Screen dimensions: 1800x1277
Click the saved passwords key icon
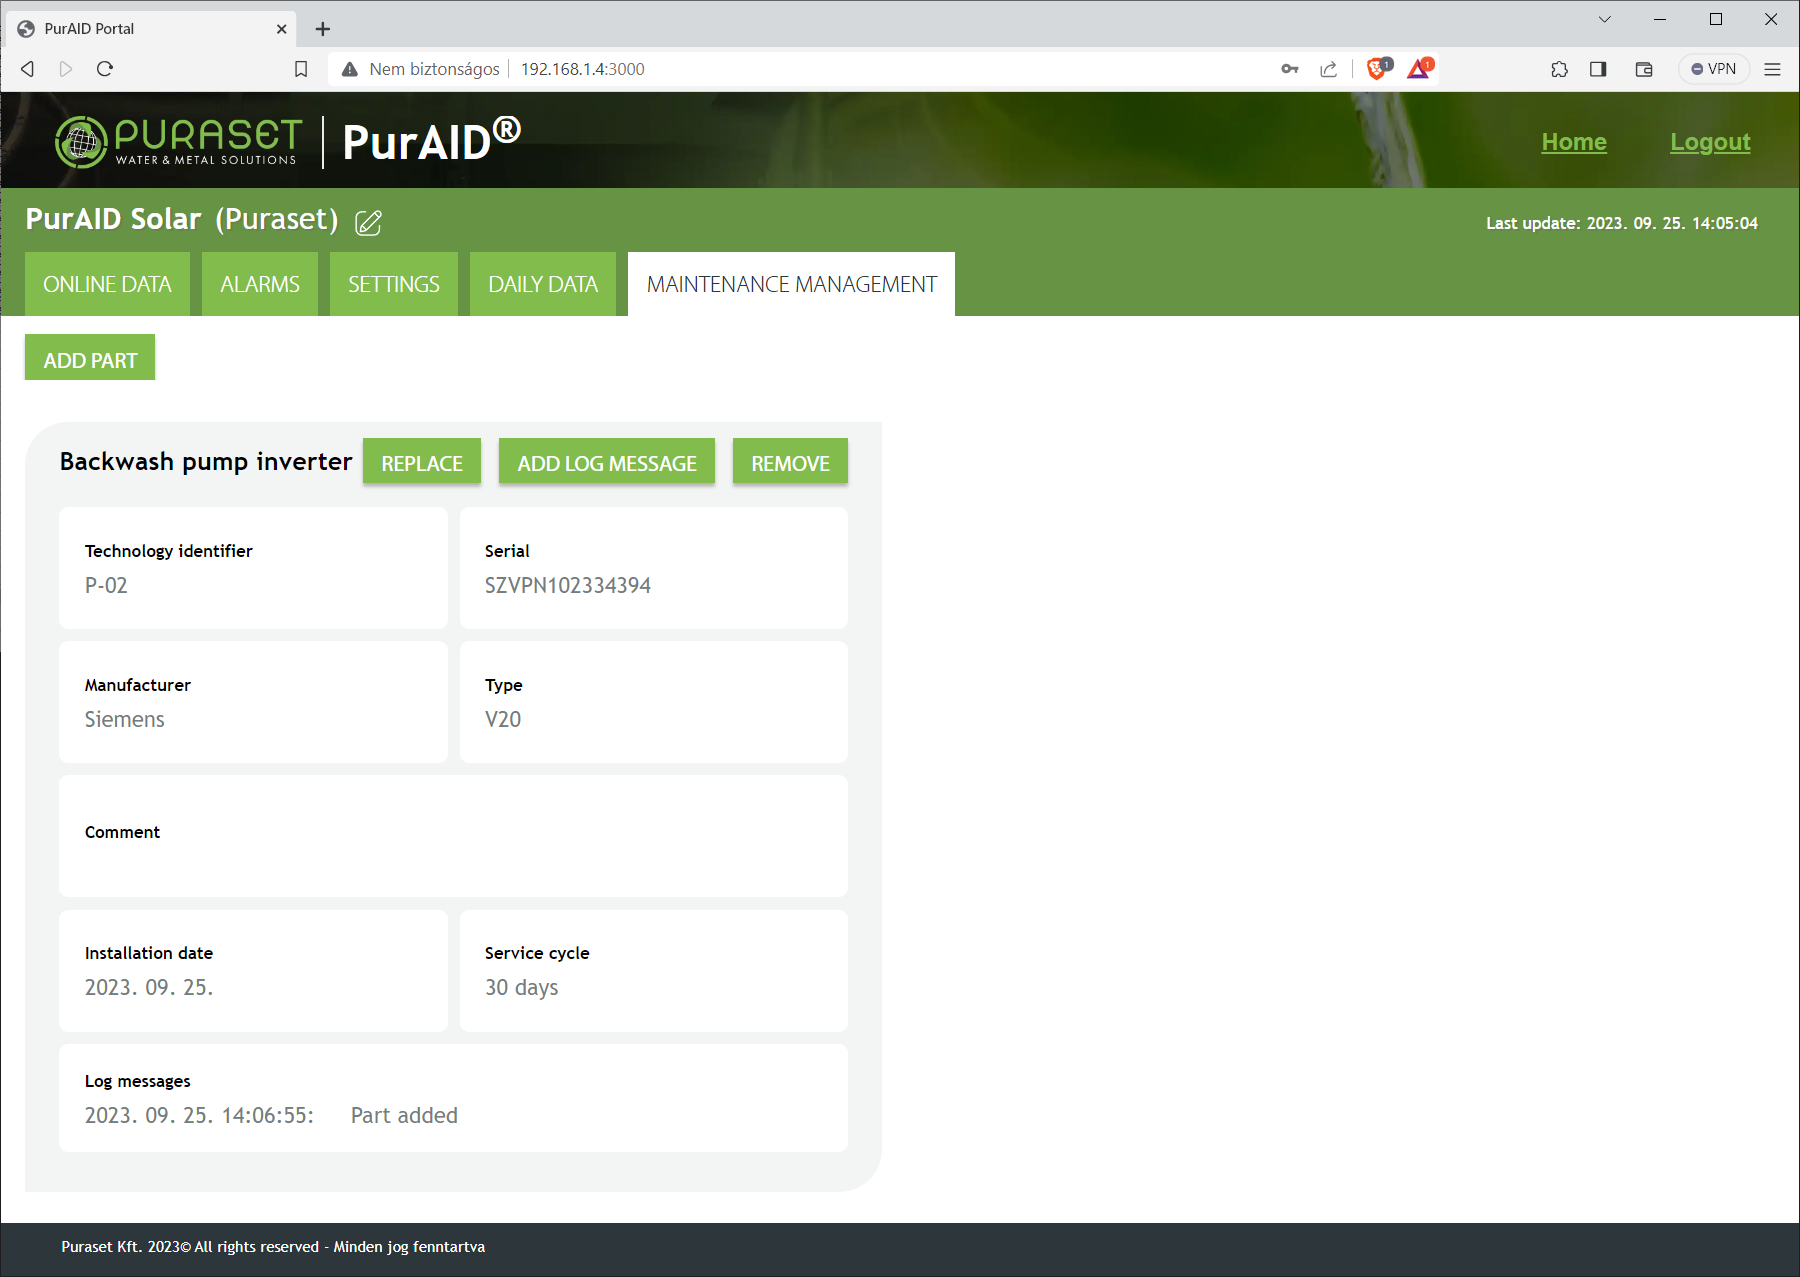point(1289,69)
